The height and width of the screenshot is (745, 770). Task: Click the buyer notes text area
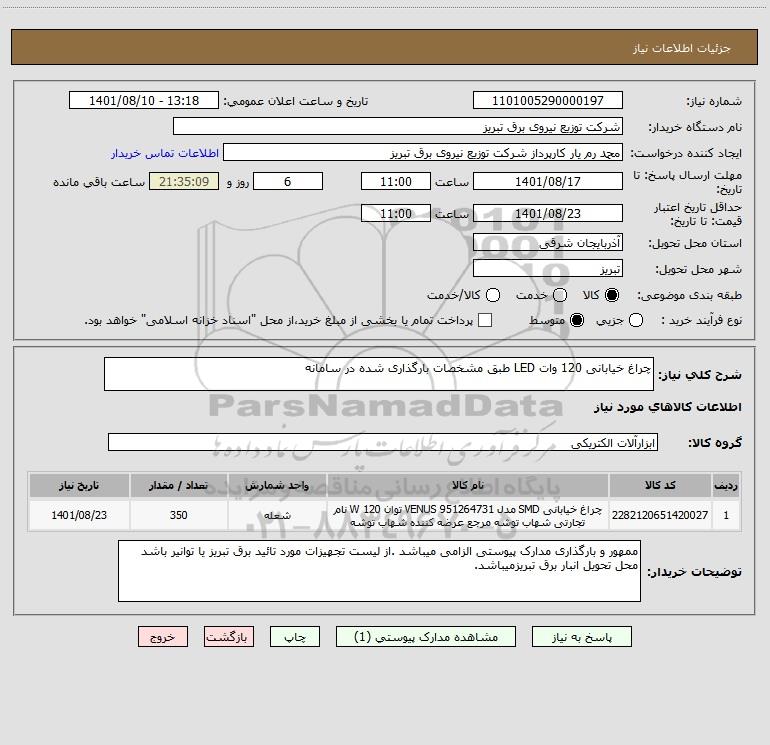coord(379,571)
